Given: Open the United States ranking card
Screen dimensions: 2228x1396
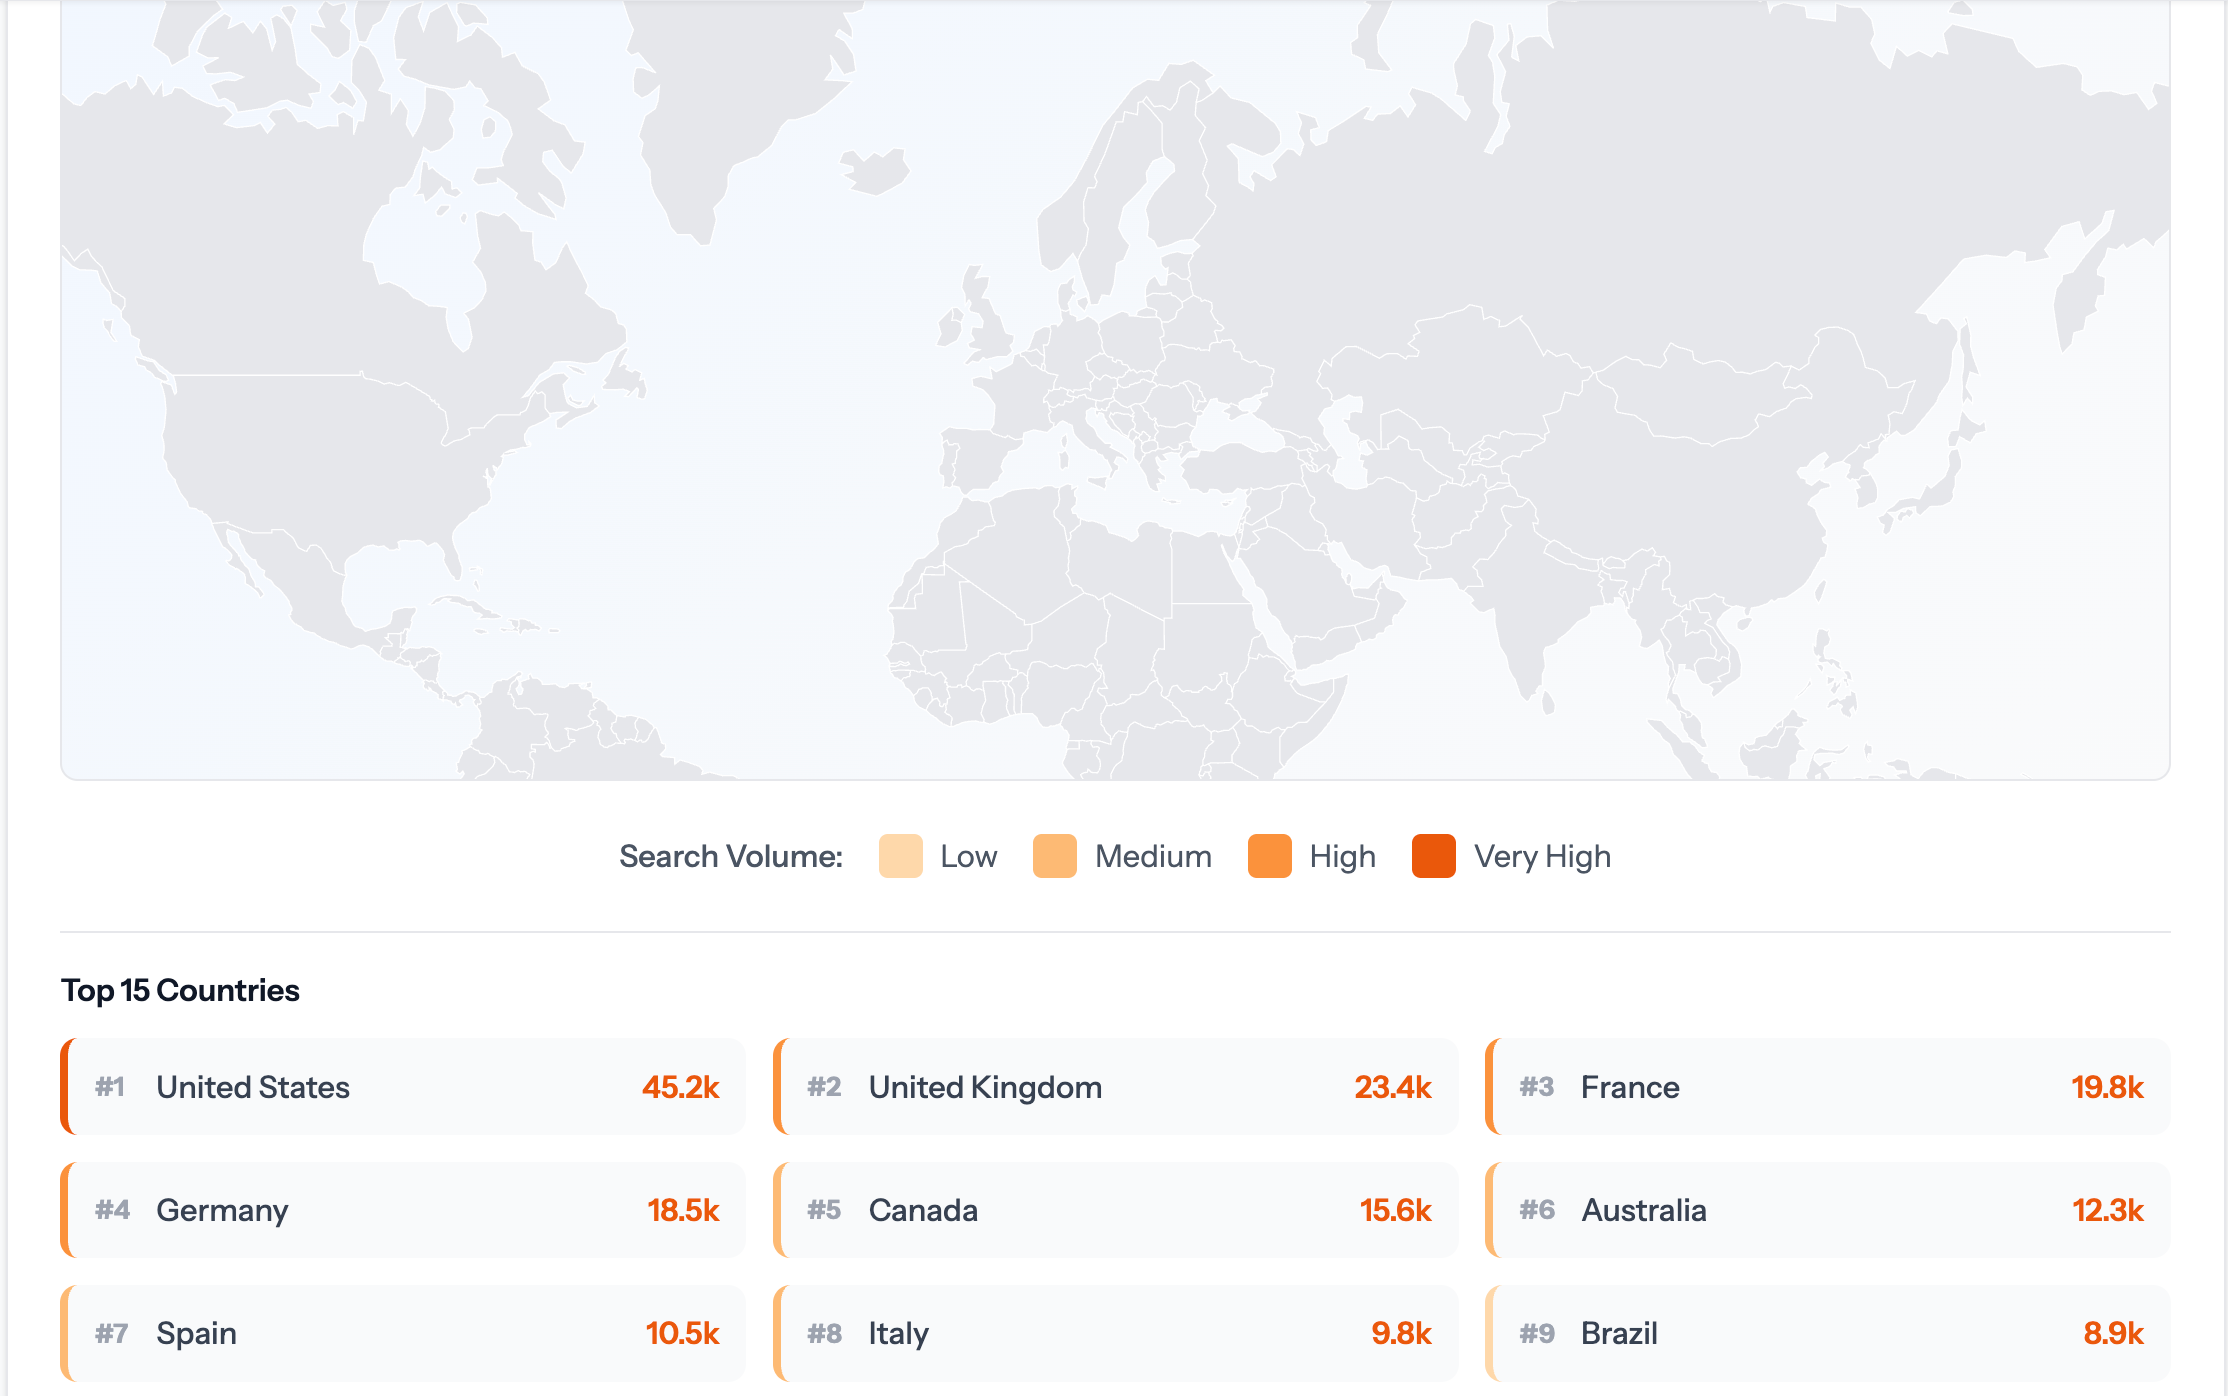Looking at the screenshot, I should [x=403, y=1087].
